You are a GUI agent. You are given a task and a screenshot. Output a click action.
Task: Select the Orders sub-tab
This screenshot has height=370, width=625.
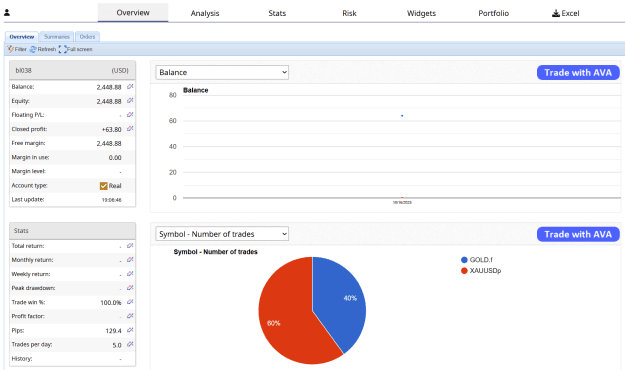point(87,37)
